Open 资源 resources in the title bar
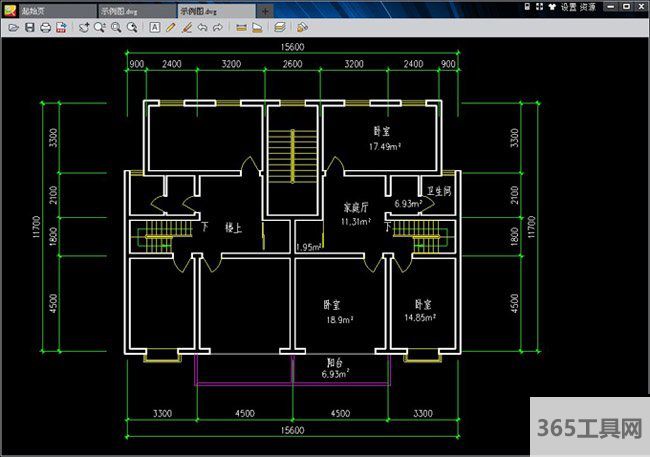Screen dimensions: 650x457 pyautogui.click(x=588, y=7)
